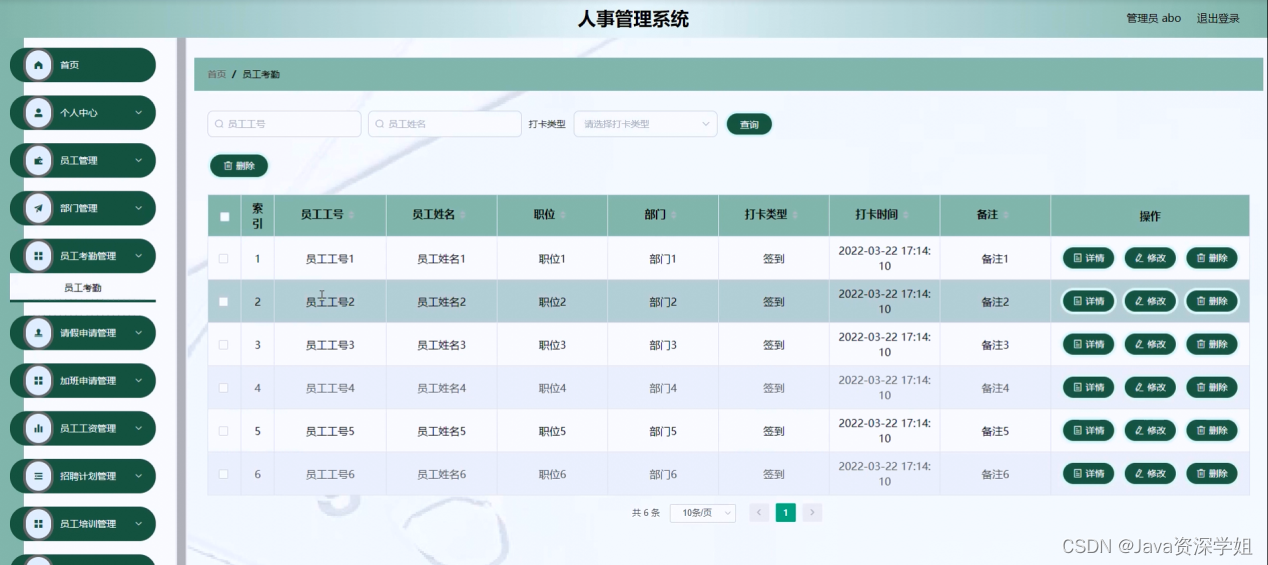The height and width of the screenshot is (565, 1268).
Task: Click 修改 for row 员工工号2
Action: click(x=1150, y=301)
